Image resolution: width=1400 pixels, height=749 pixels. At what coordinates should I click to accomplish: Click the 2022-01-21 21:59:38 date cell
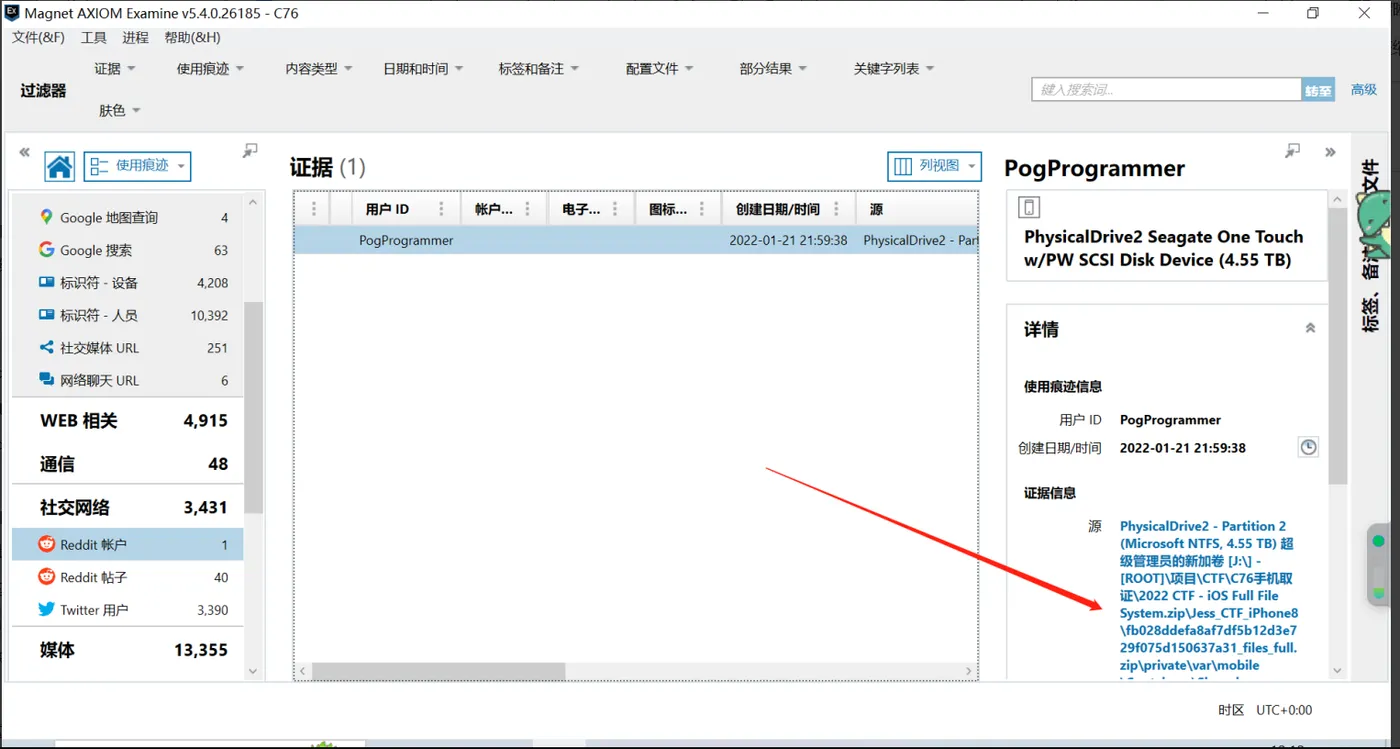(x=788, y=240)
